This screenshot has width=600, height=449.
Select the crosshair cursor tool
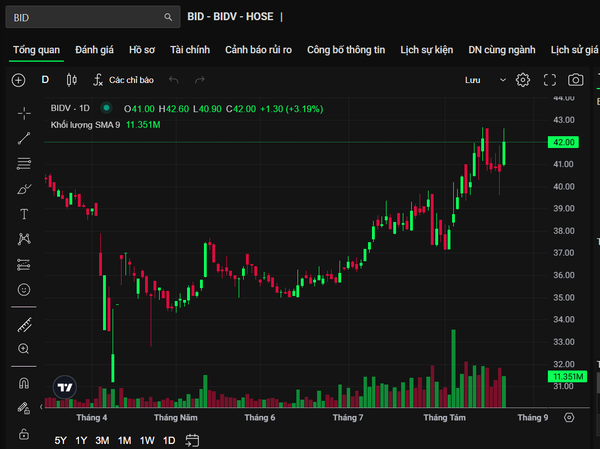[24, 113]
